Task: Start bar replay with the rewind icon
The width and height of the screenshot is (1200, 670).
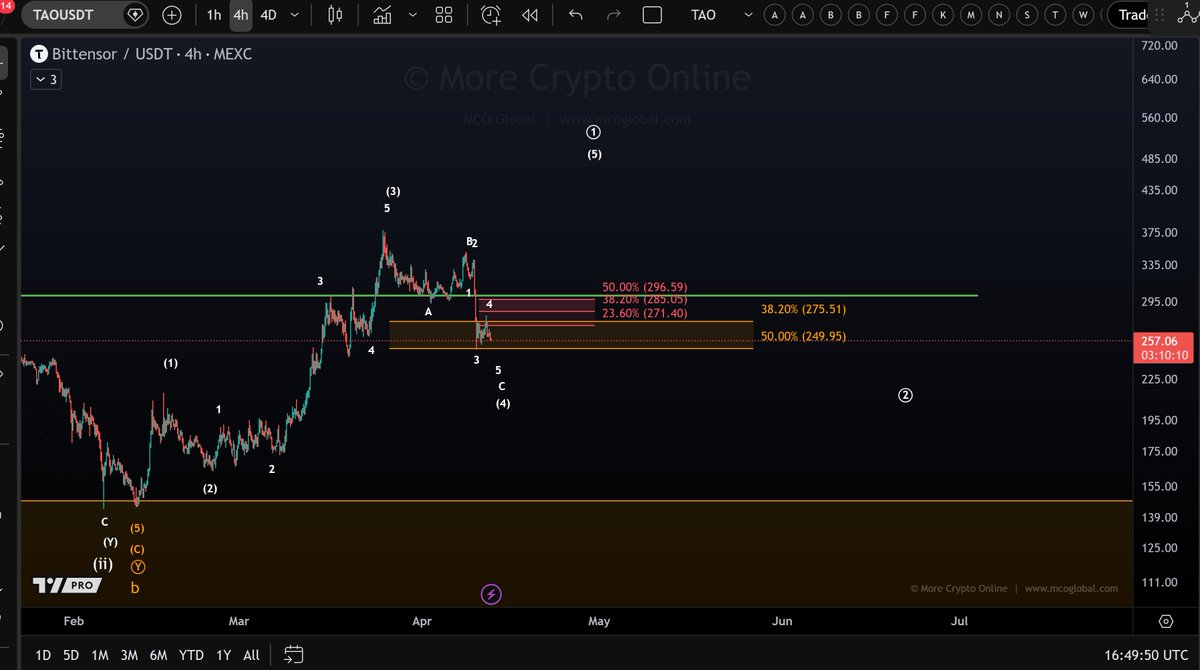Action: pos(530,15)
